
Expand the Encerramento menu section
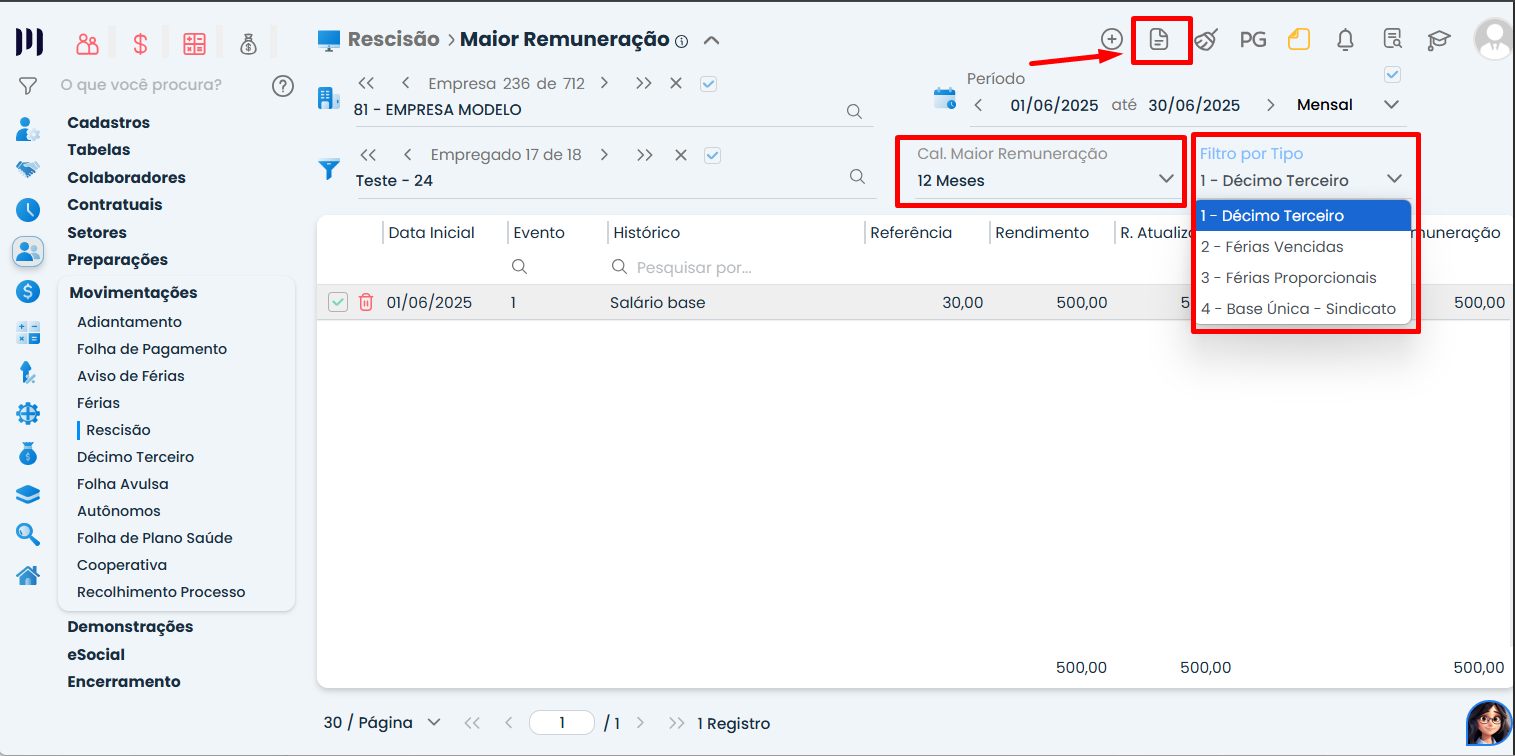(x=124, y=682)
